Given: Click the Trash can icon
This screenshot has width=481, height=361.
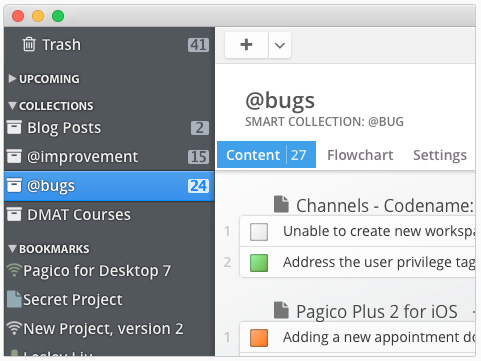Looking at the screenshot, I should [29, 44].
